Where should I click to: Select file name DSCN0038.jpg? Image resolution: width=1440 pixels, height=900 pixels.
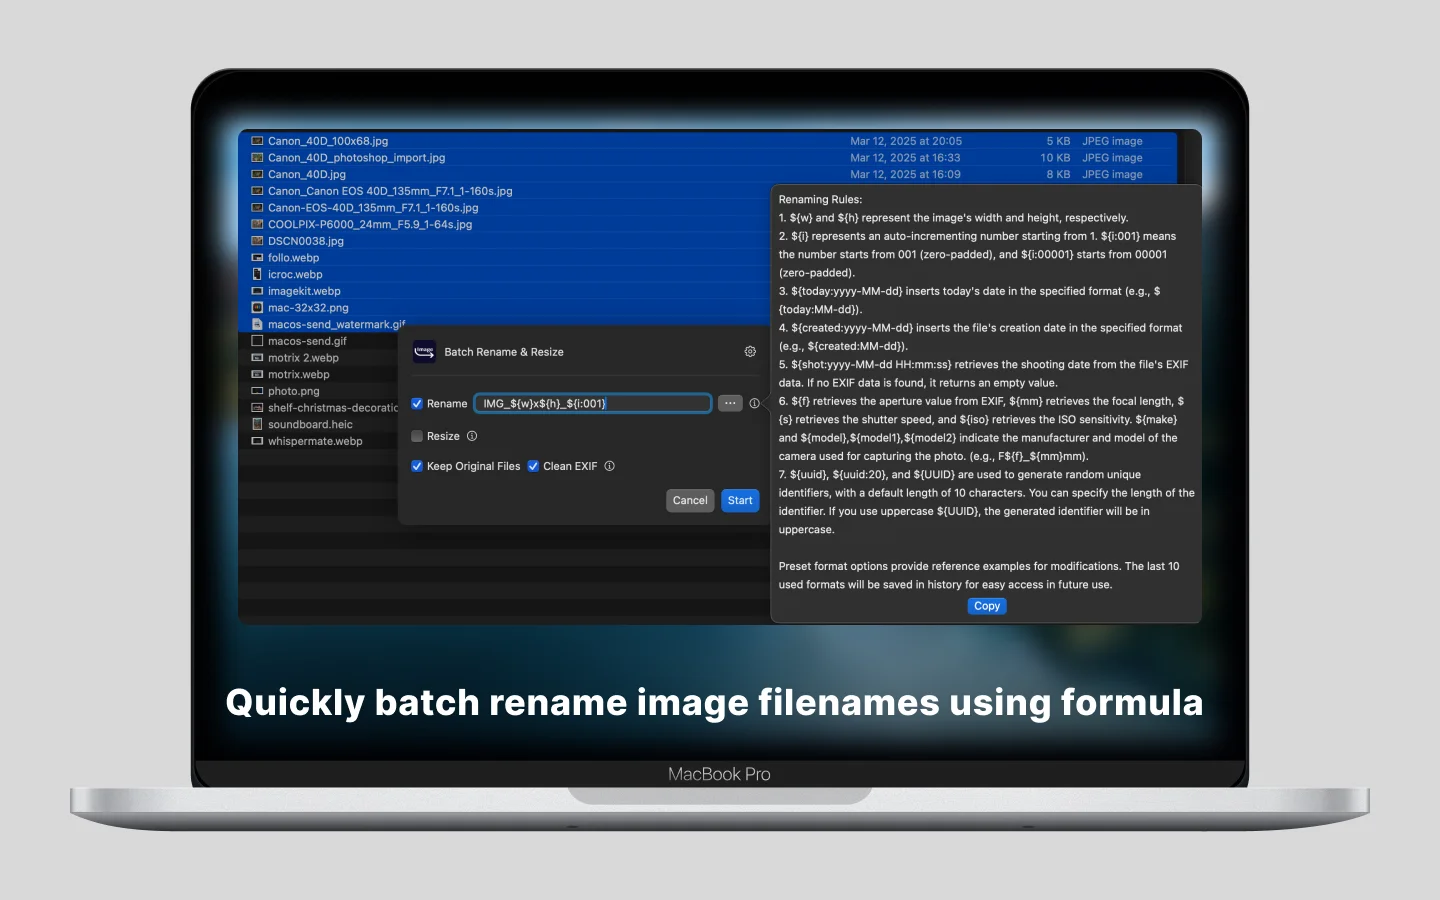point(306,241)
